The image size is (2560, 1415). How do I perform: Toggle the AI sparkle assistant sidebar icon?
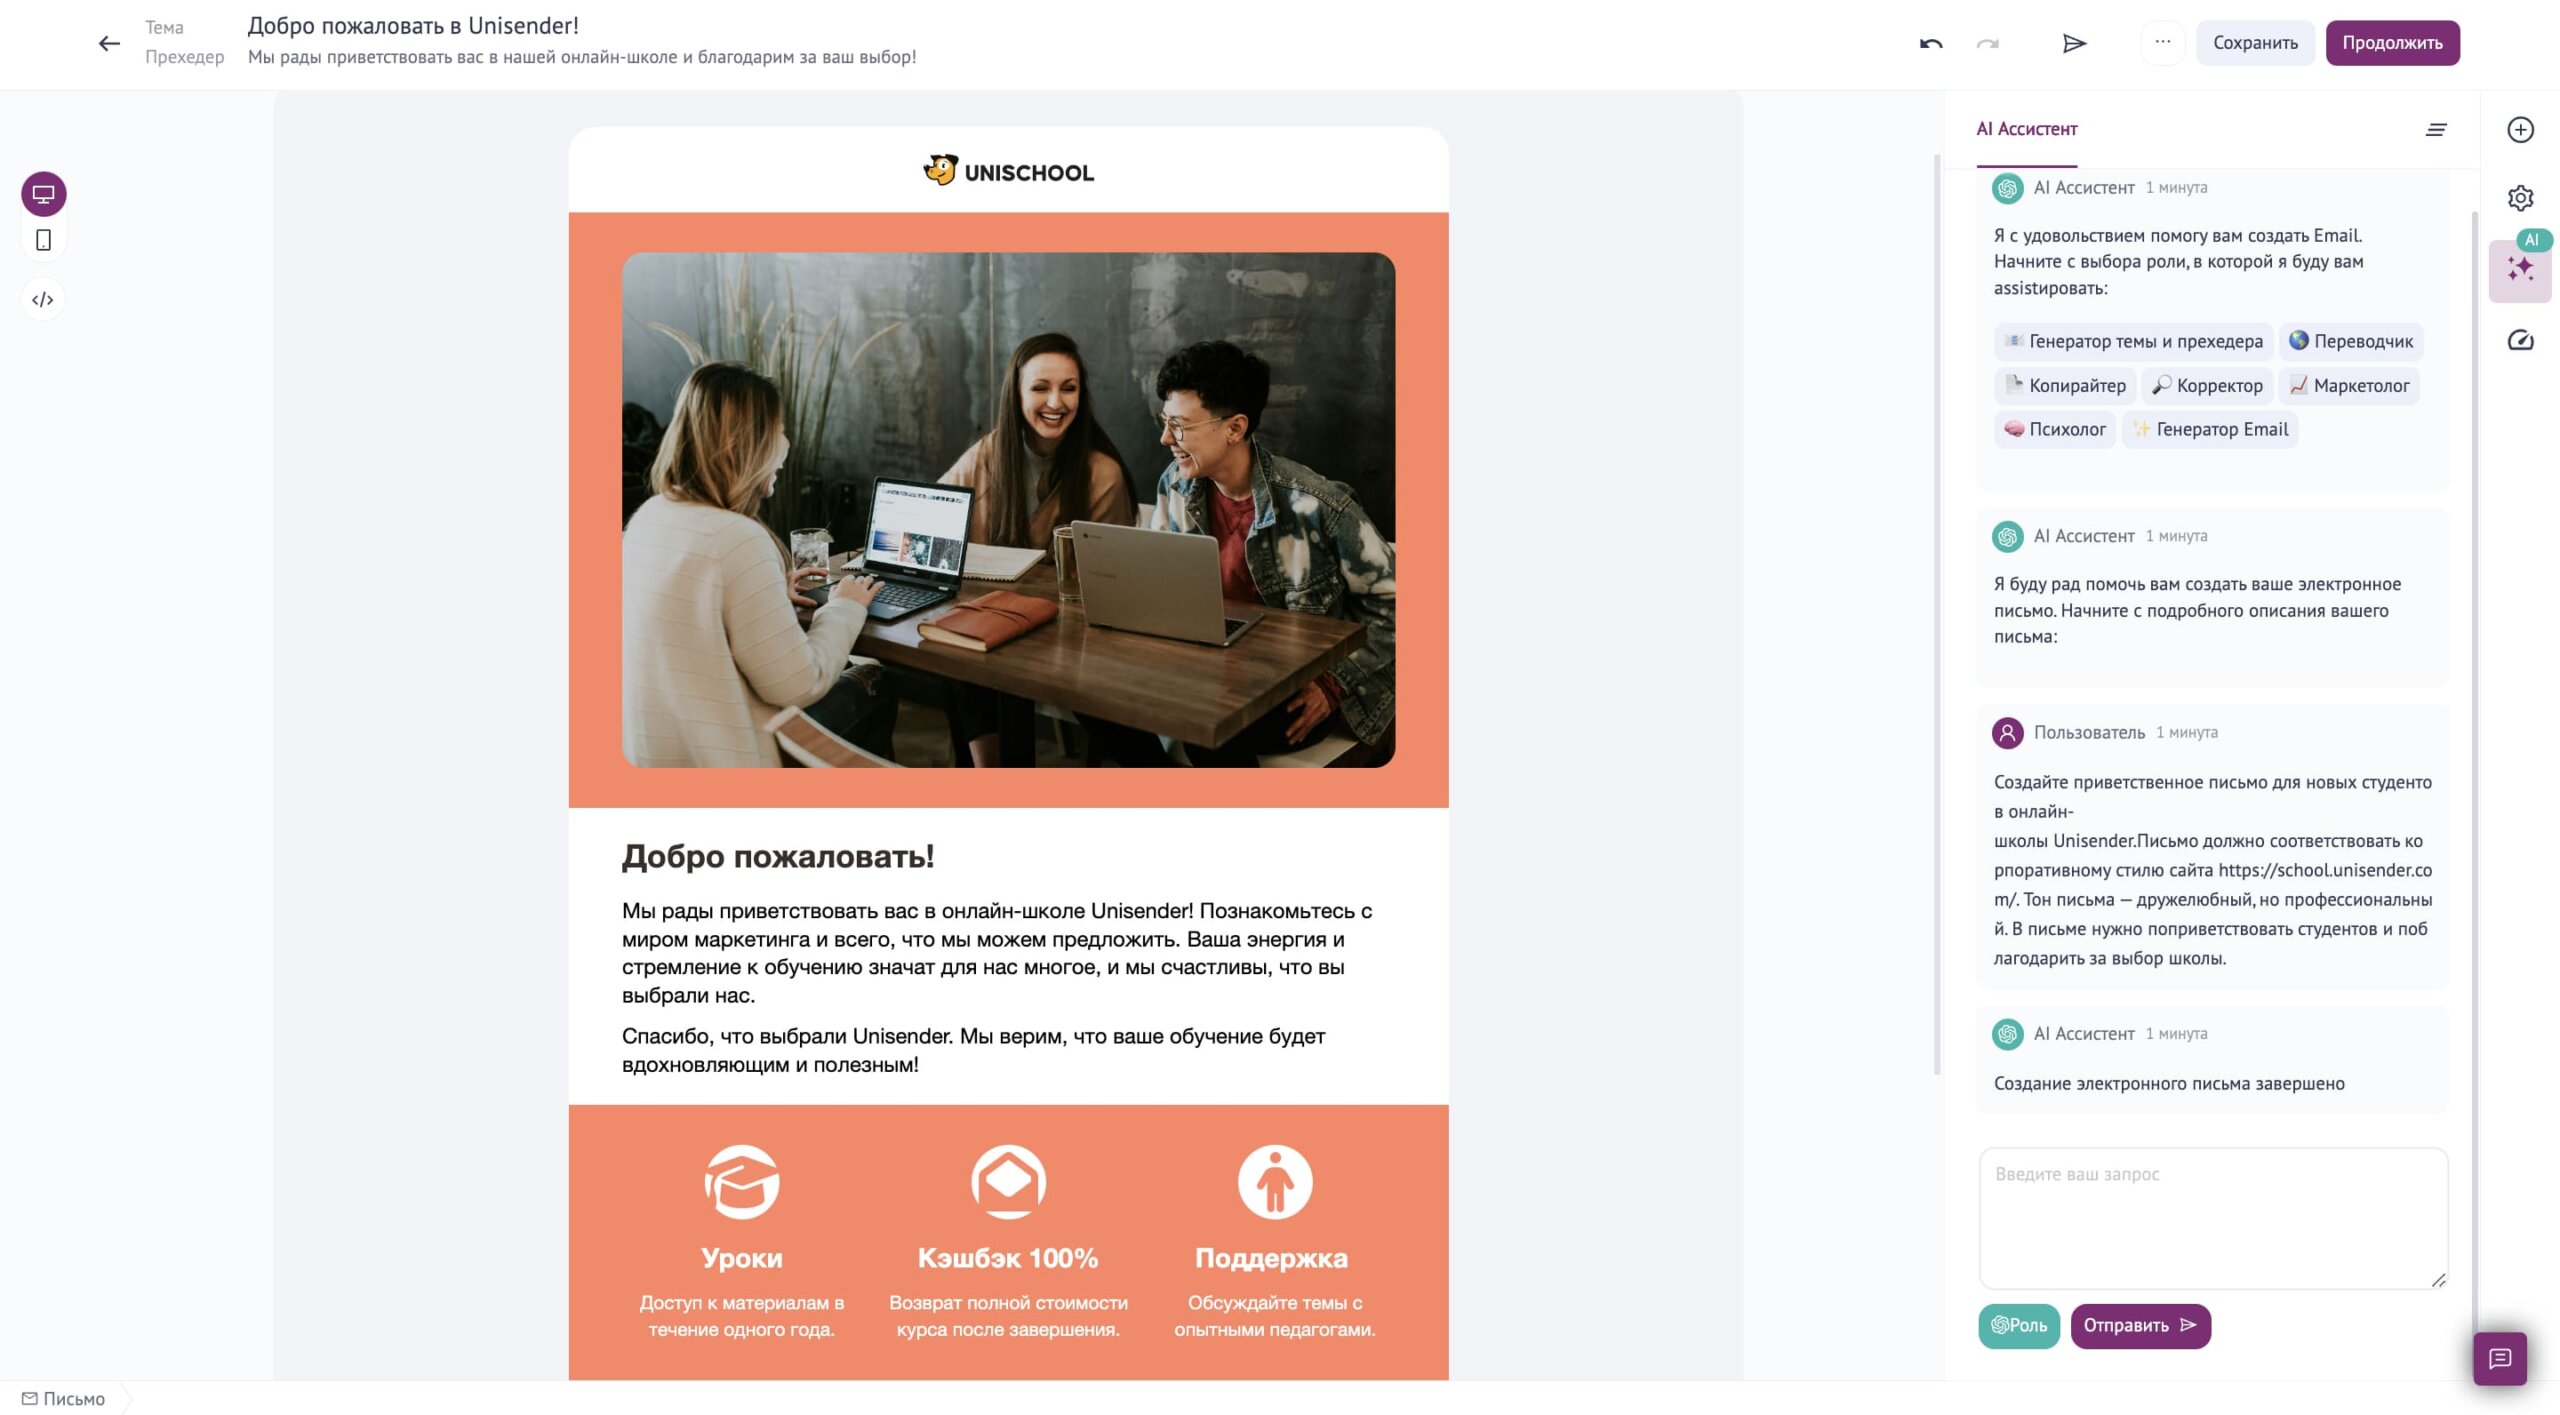pyautogui.click(x=2519, y=270)
